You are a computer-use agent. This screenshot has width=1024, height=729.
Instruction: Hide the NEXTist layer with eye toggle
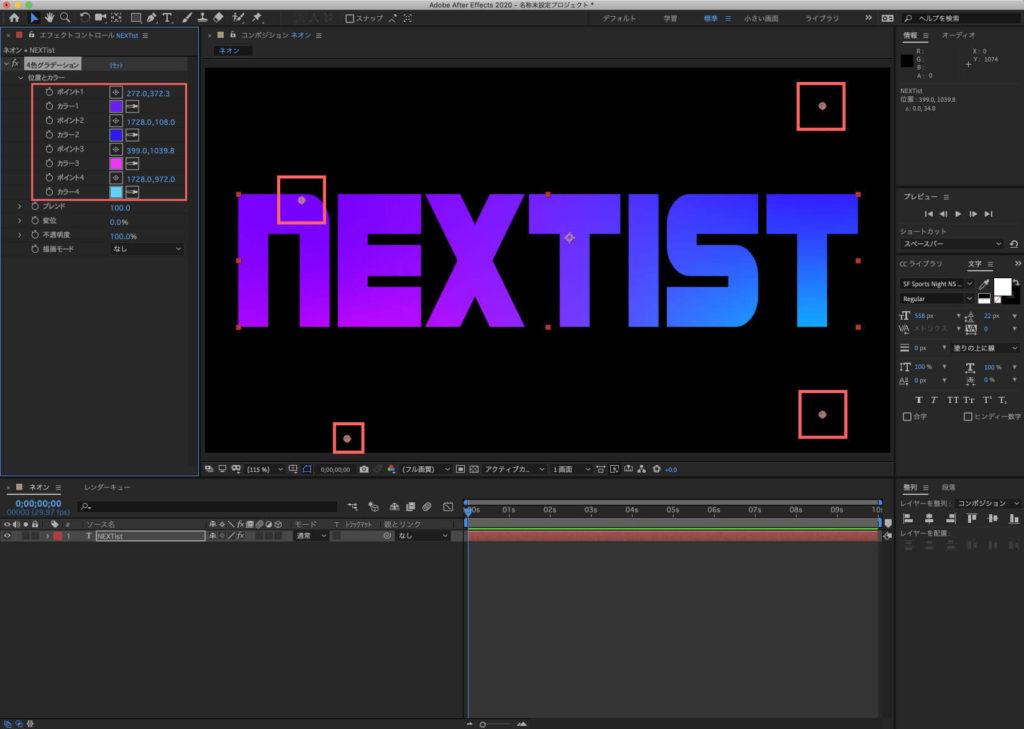pyautogui.click(x=7, y=536)
